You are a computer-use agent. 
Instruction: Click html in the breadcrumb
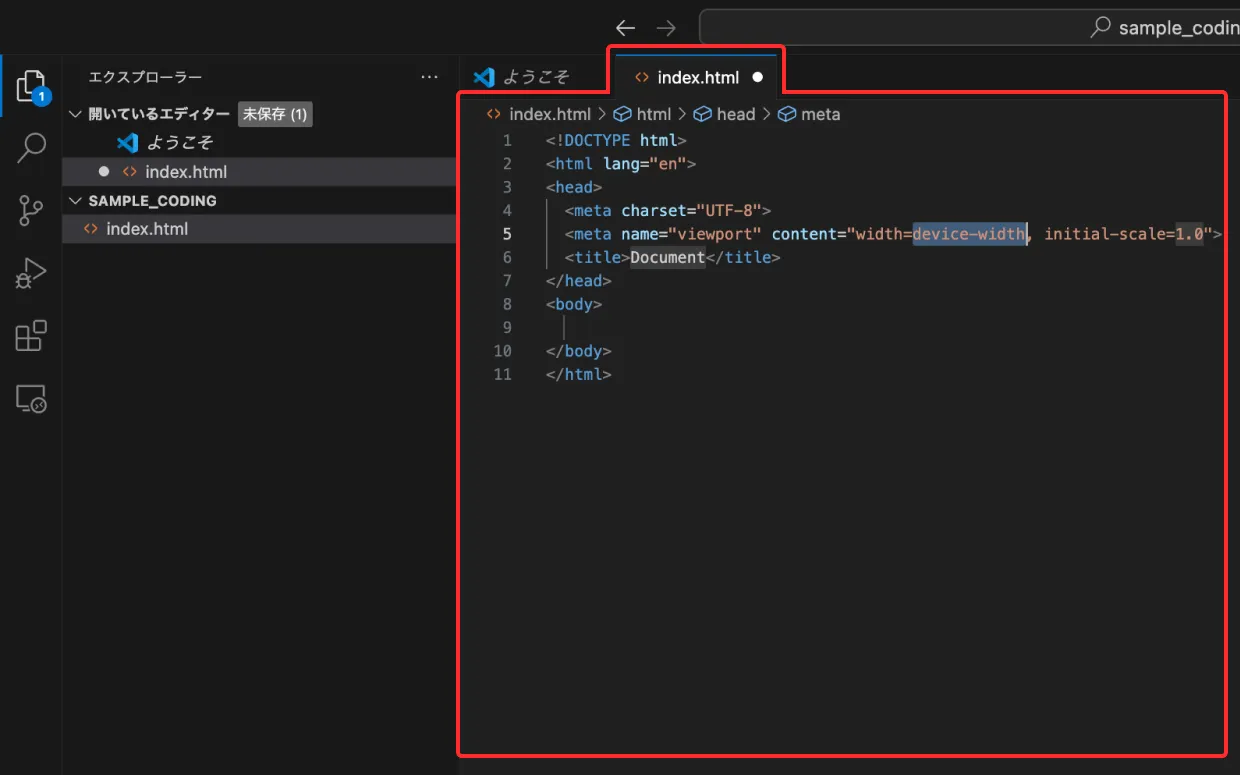click(654, 114)
